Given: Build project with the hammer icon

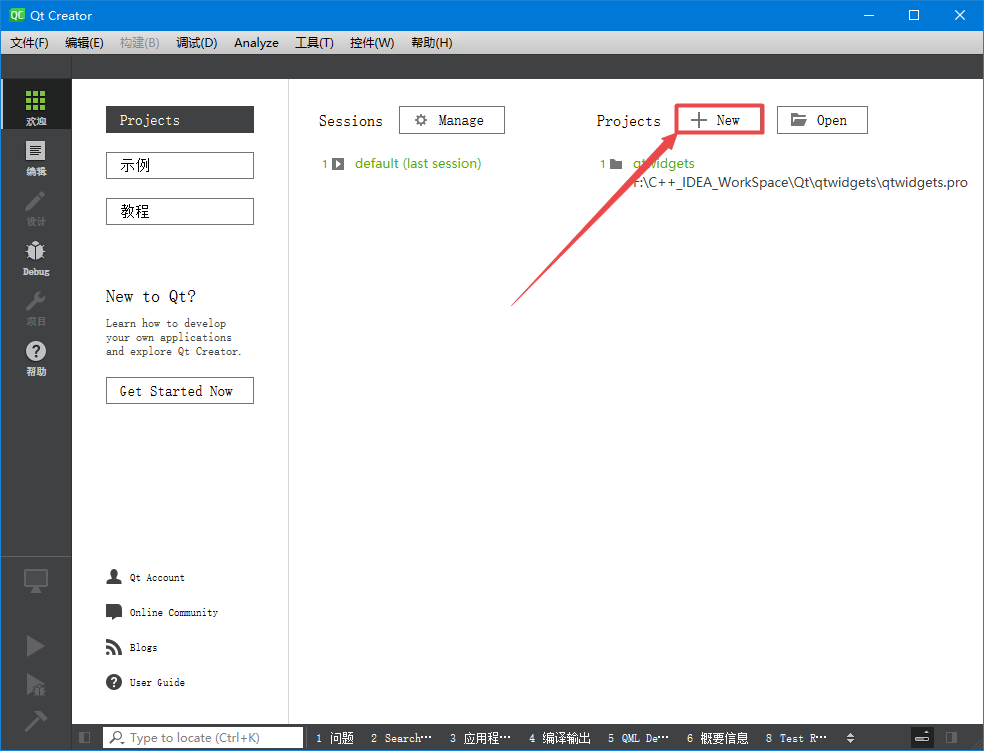Looking at the screenshot, I should (36, 720).
